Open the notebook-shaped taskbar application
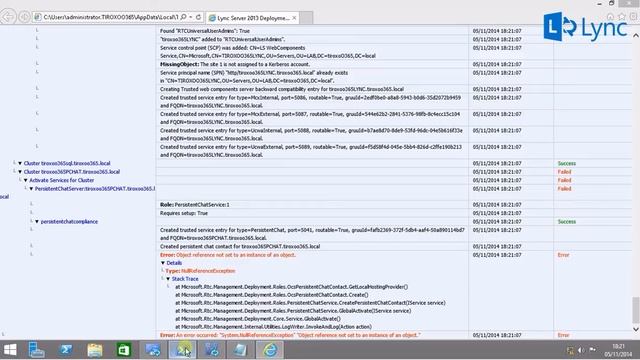The width and height of the screenshot is (640, 360). [240, 350]
